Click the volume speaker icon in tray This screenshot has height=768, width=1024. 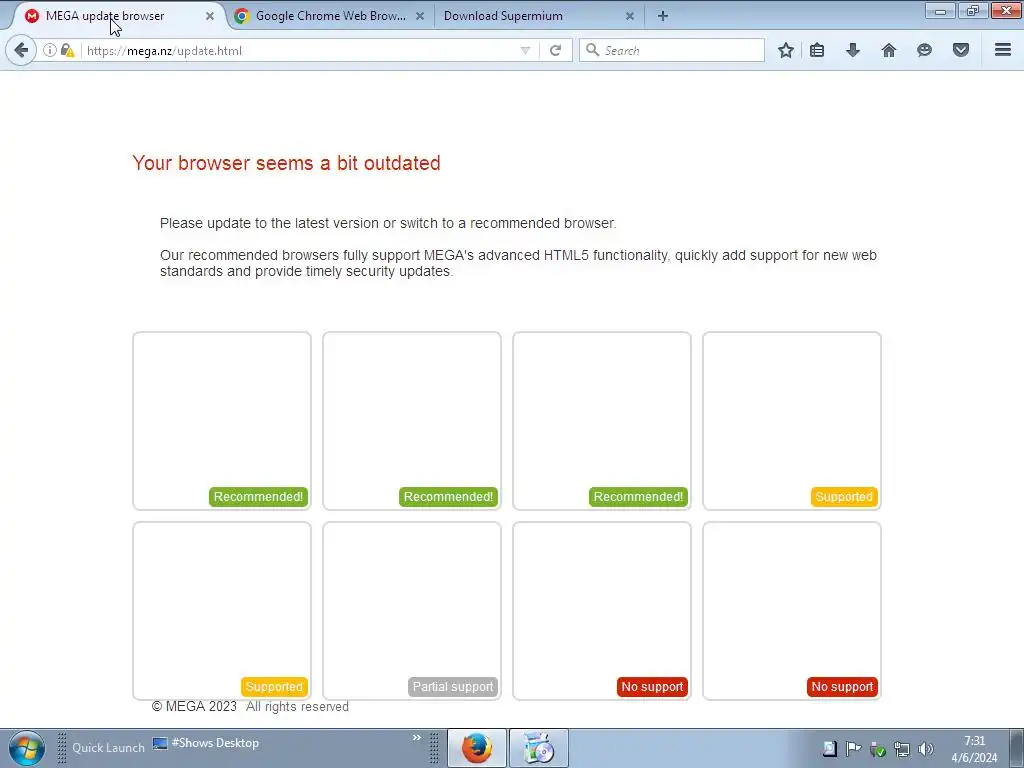pyautogui.click(x=926, y=749)
